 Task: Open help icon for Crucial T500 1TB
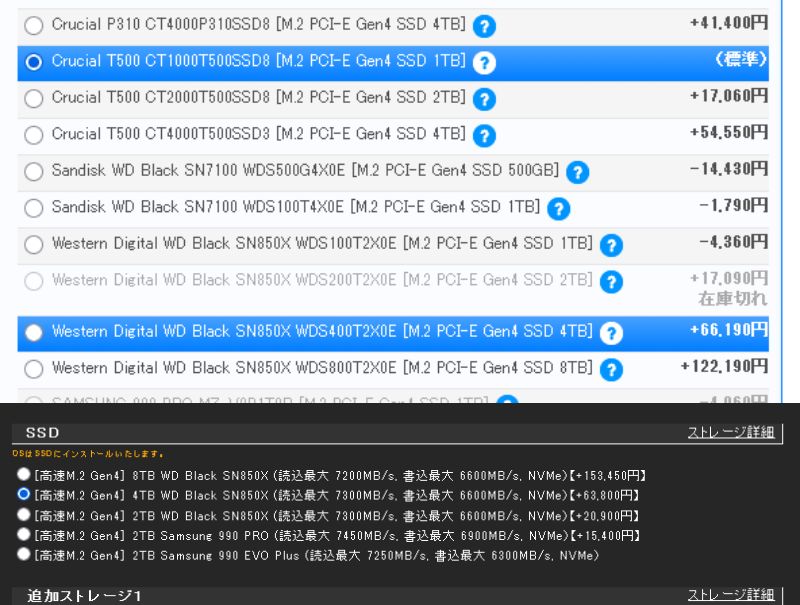(x=484, y=63)
